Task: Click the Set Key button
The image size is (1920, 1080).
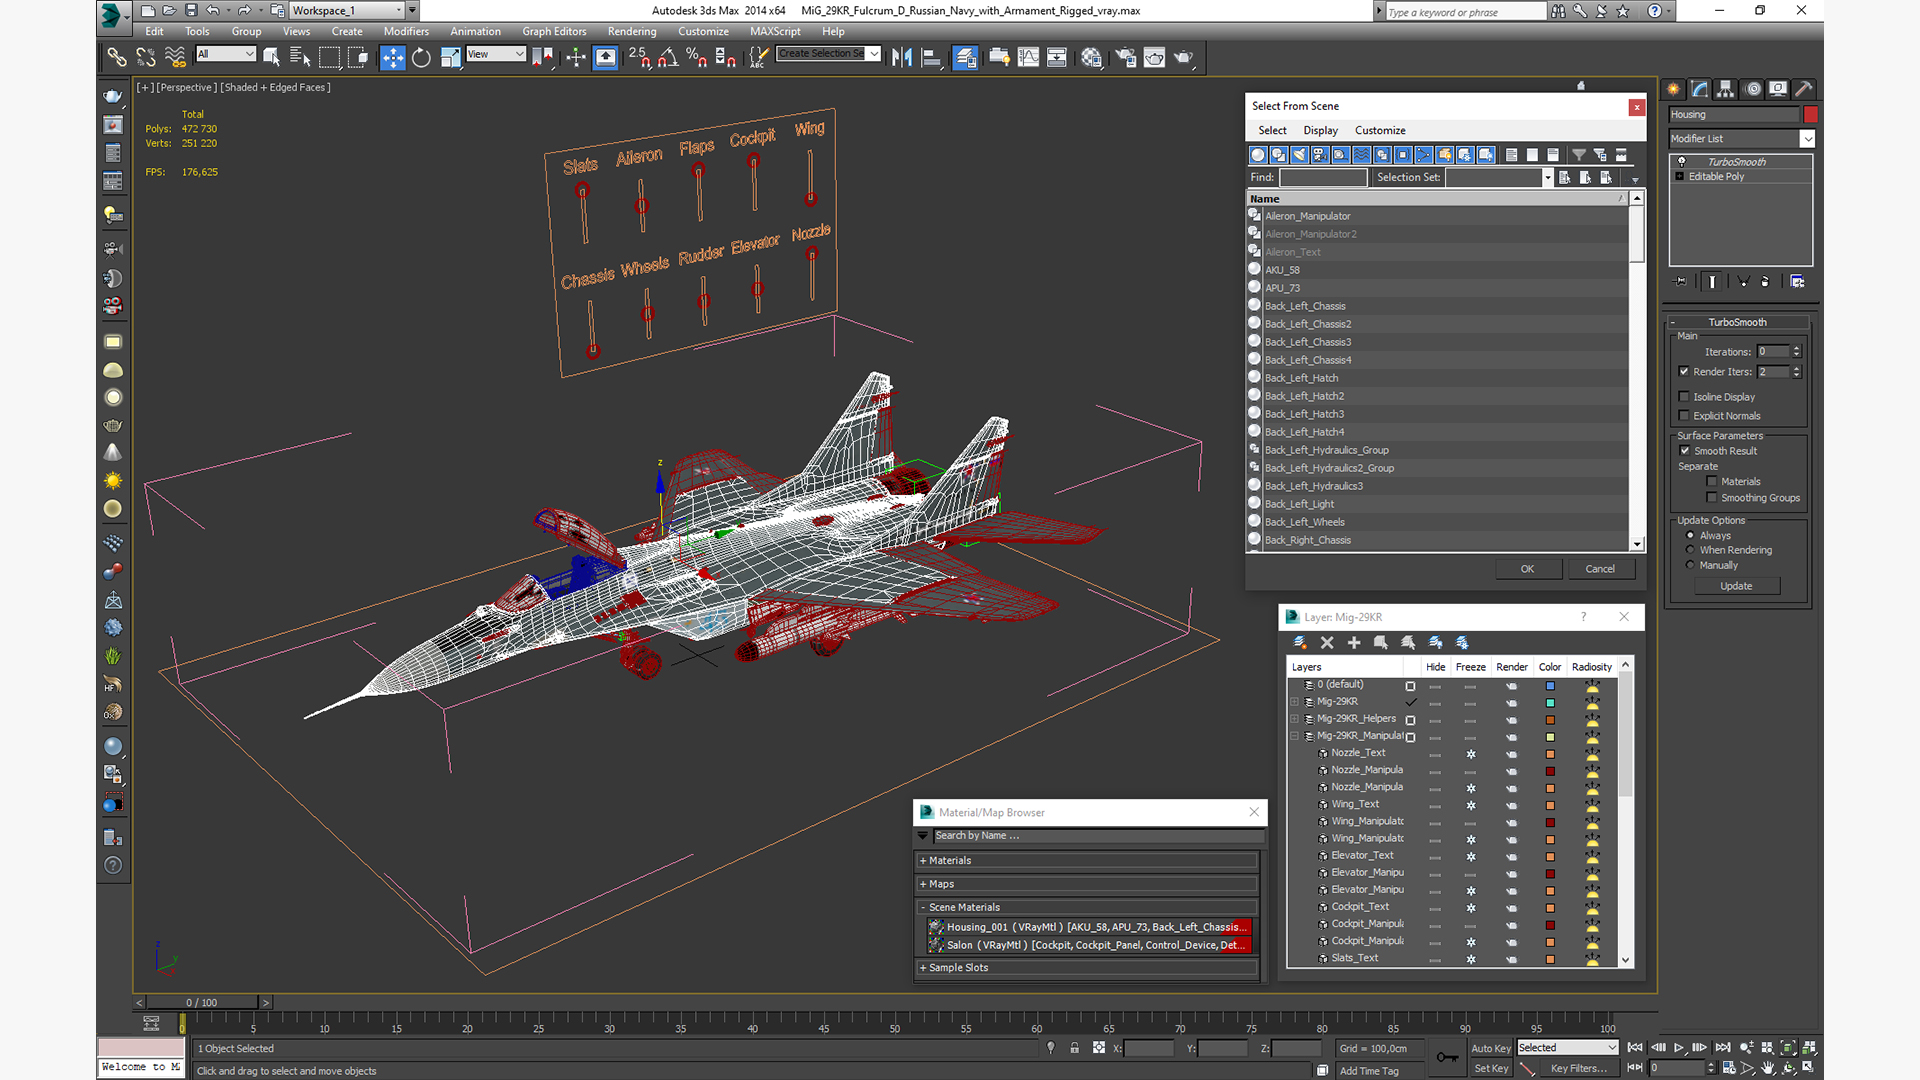Action: [x=1490, y=1068]
